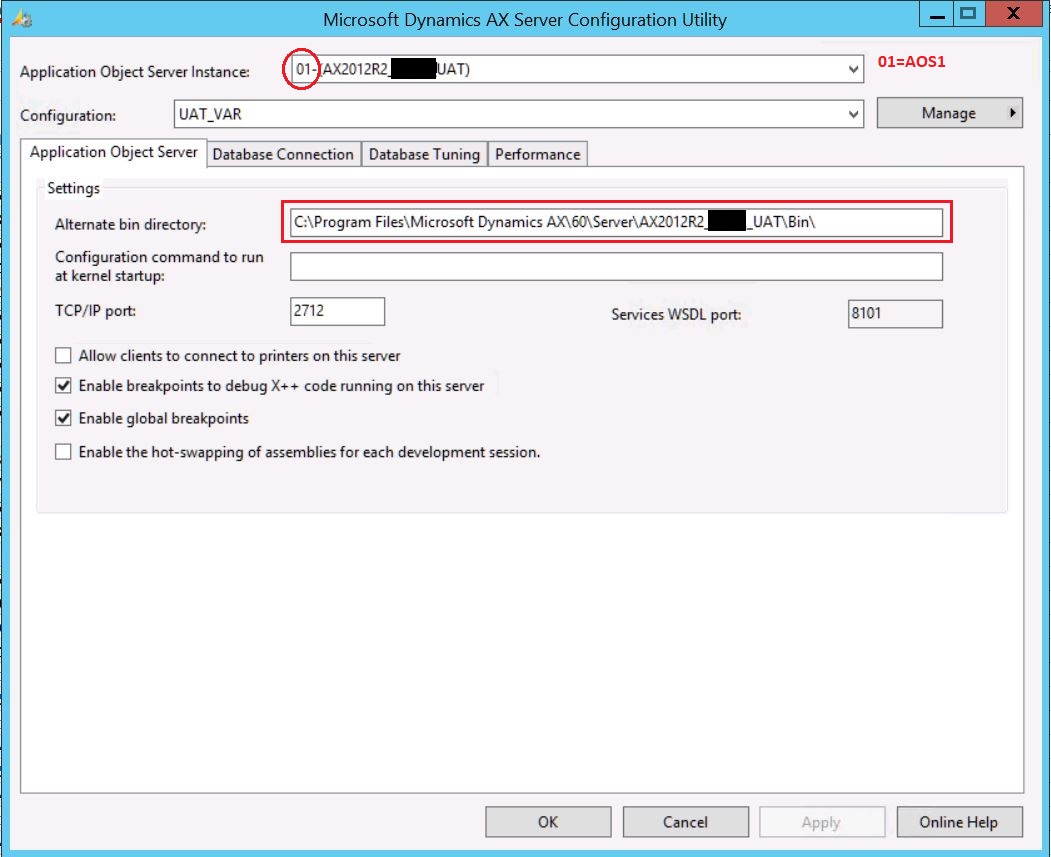Uncheck Enable global breakpoints
The image size is (1051, 857).
pyautogui.click(x=63, y=418)
